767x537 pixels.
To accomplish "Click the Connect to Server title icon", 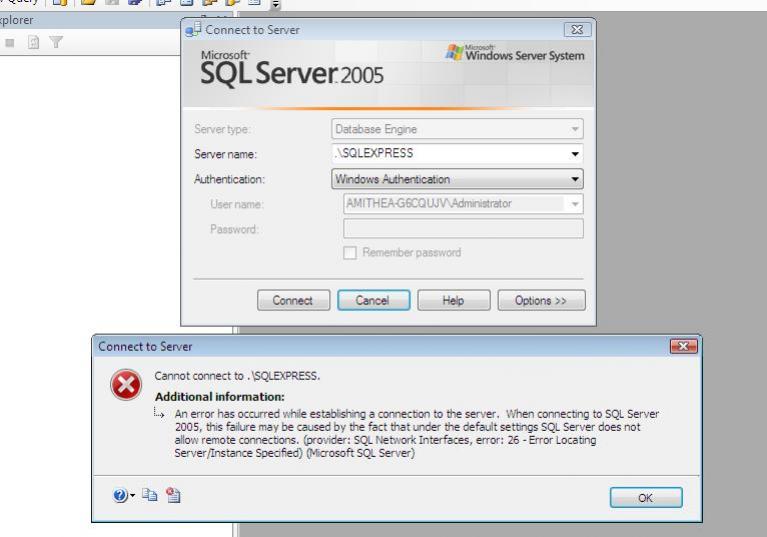I will (x=193, y=29).
